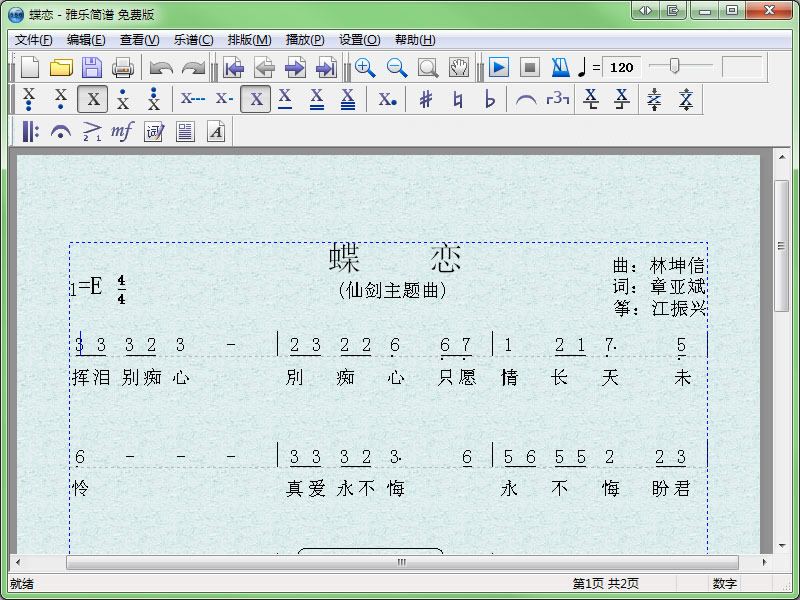Toggle dotted note X.

(x=387, y=99)
